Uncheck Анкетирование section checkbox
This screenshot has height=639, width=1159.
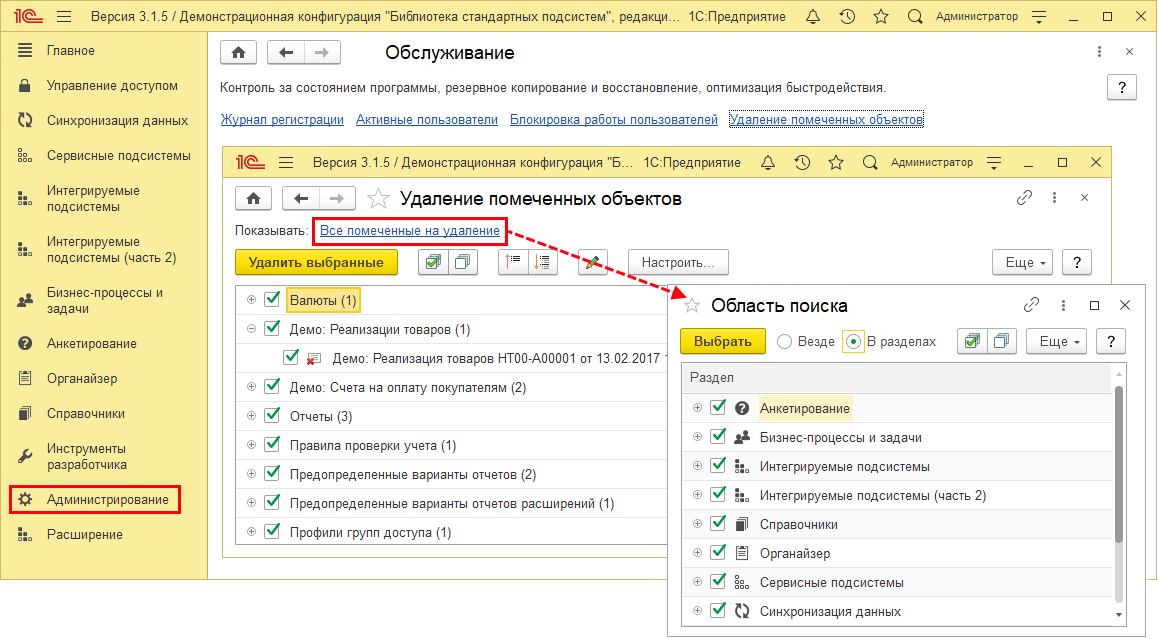[x=718, y=408]
